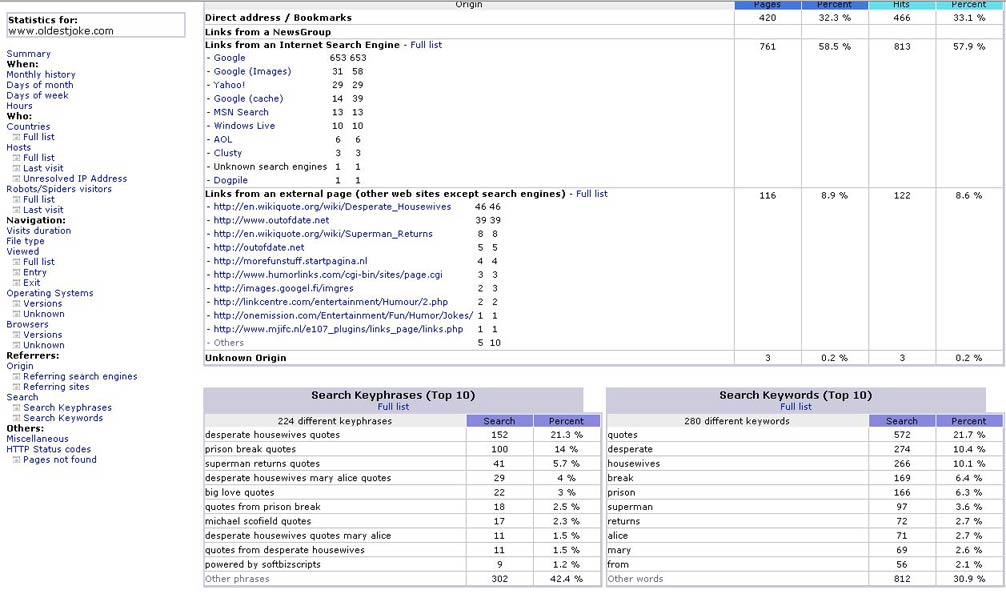Click the Last visit icon under Hosts

pos(17,168)
